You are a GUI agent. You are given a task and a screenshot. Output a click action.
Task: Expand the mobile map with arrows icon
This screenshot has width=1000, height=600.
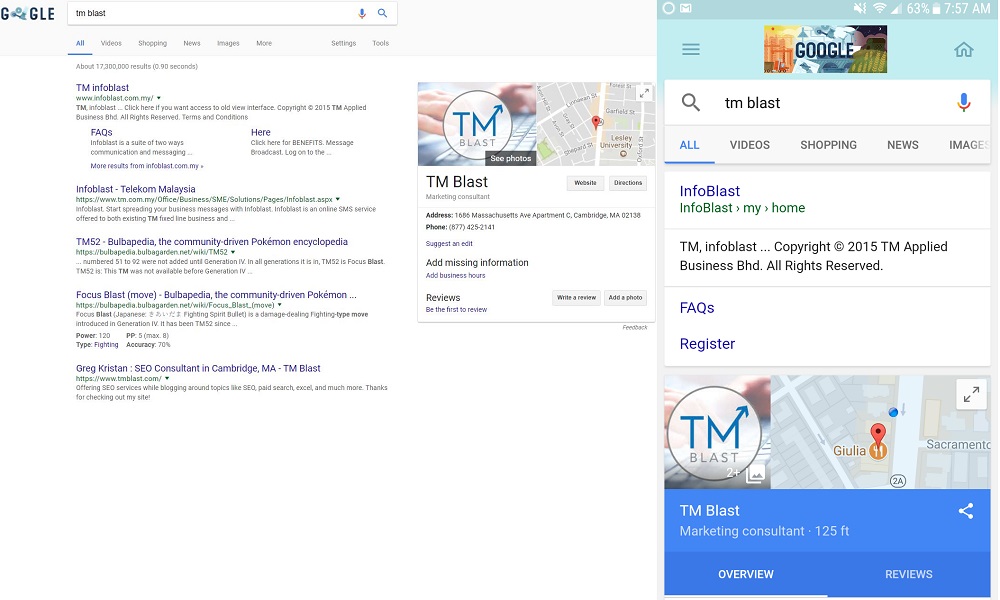coord(971,395)
